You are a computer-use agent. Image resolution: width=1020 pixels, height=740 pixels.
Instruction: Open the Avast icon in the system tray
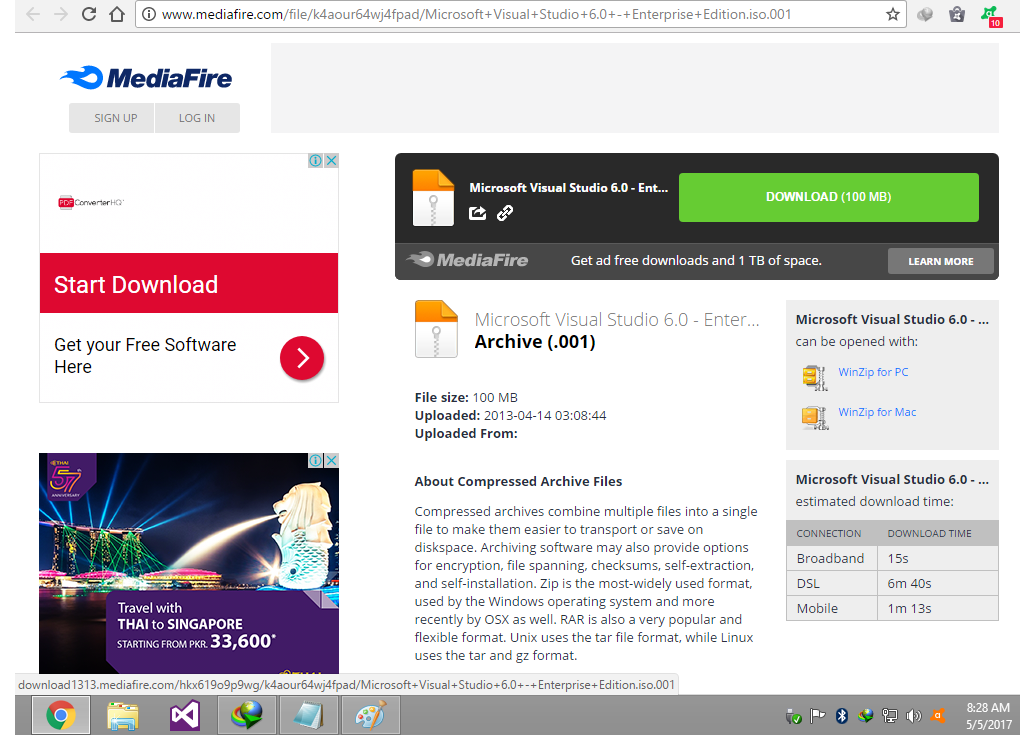(x=938, y=715)
